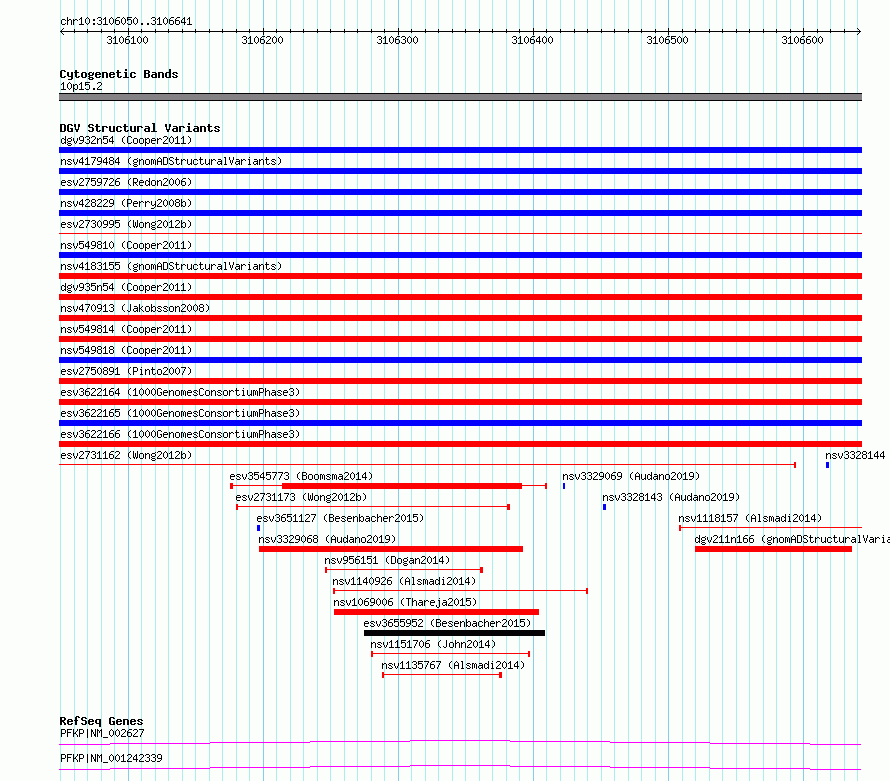The width and height of the screenshot is (890, 781).
Task: Click the blue nsv3328143 marker
Action: [604, 507]
